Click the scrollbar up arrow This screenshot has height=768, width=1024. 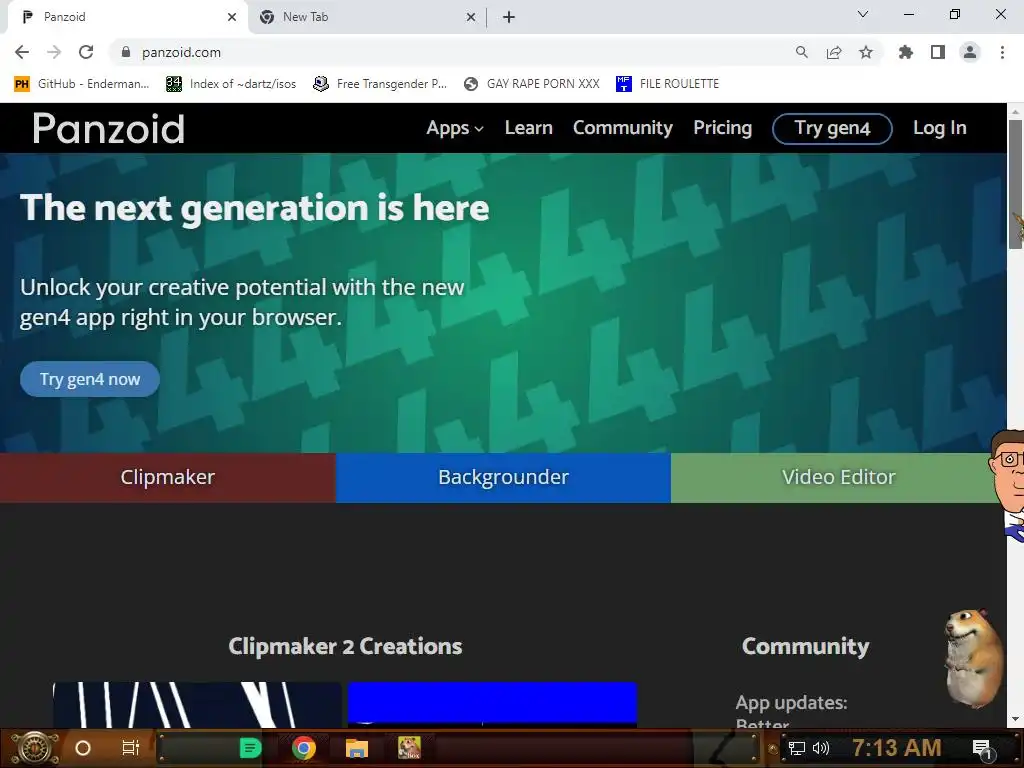[1015, 111]
